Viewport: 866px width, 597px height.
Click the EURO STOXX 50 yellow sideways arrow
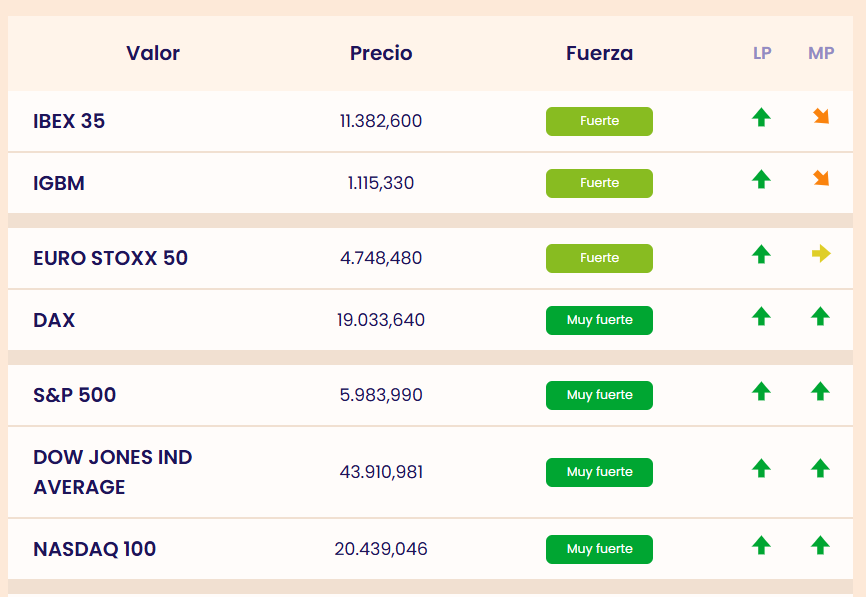tap(821, 254)
